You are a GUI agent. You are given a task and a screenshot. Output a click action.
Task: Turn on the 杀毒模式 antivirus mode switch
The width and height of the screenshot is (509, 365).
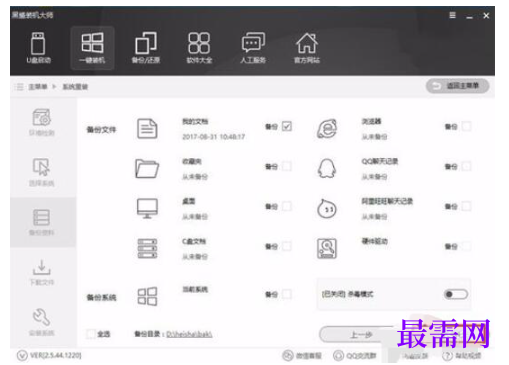coord(456,294)
